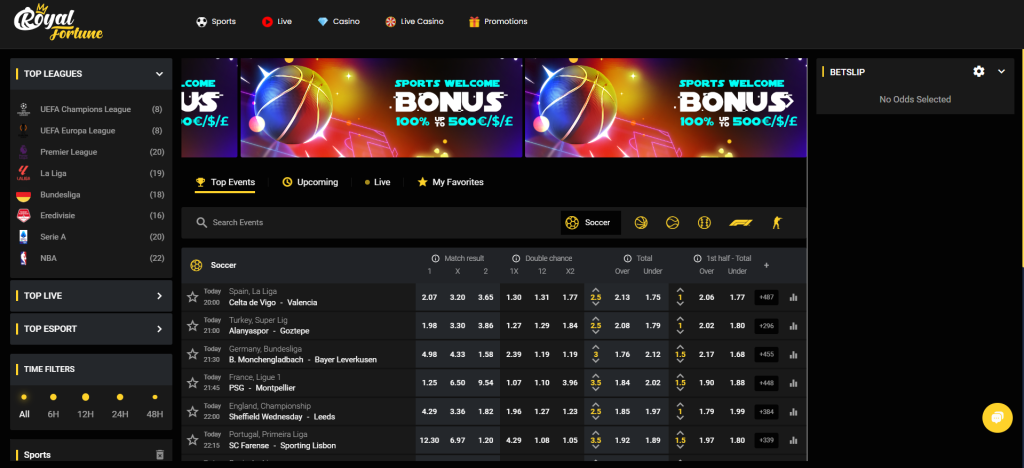The width and height of the screenshot is (1024, 468).
Task: Open Betslip settings gear
Action: [x=979, y=72]
